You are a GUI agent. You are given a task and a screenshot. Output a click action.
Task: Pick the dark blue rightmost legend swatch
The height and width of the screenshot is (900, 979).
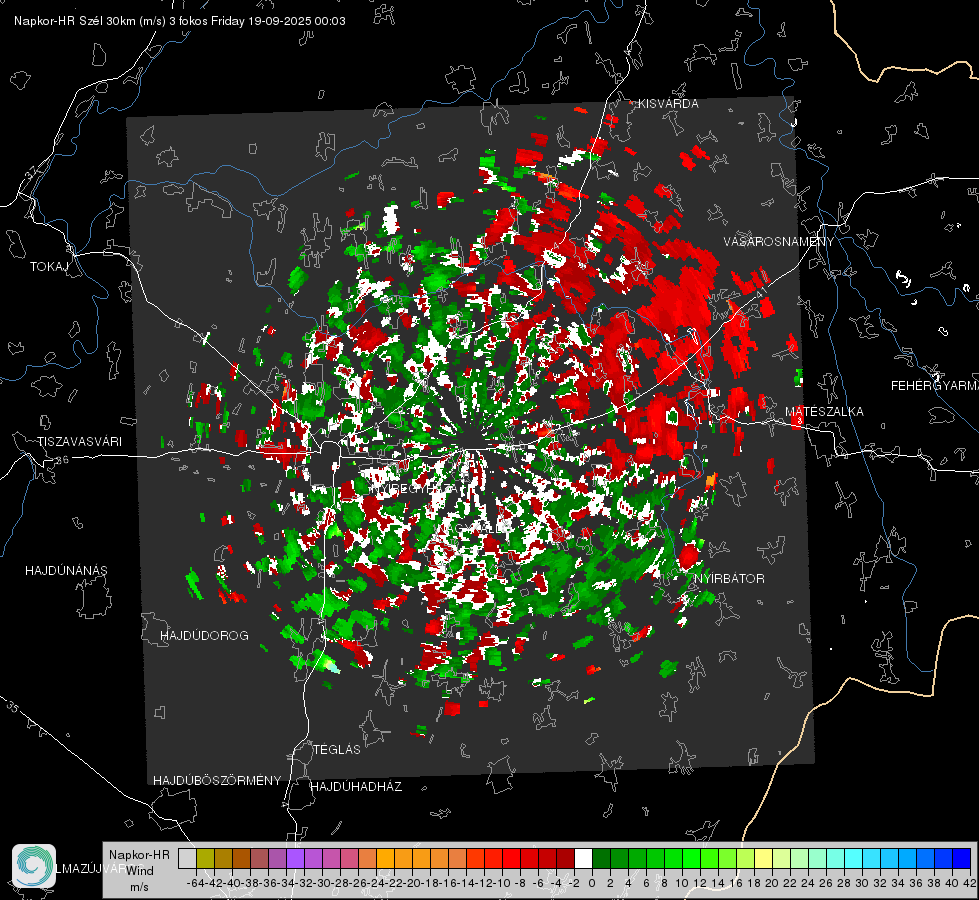[962, 859]
